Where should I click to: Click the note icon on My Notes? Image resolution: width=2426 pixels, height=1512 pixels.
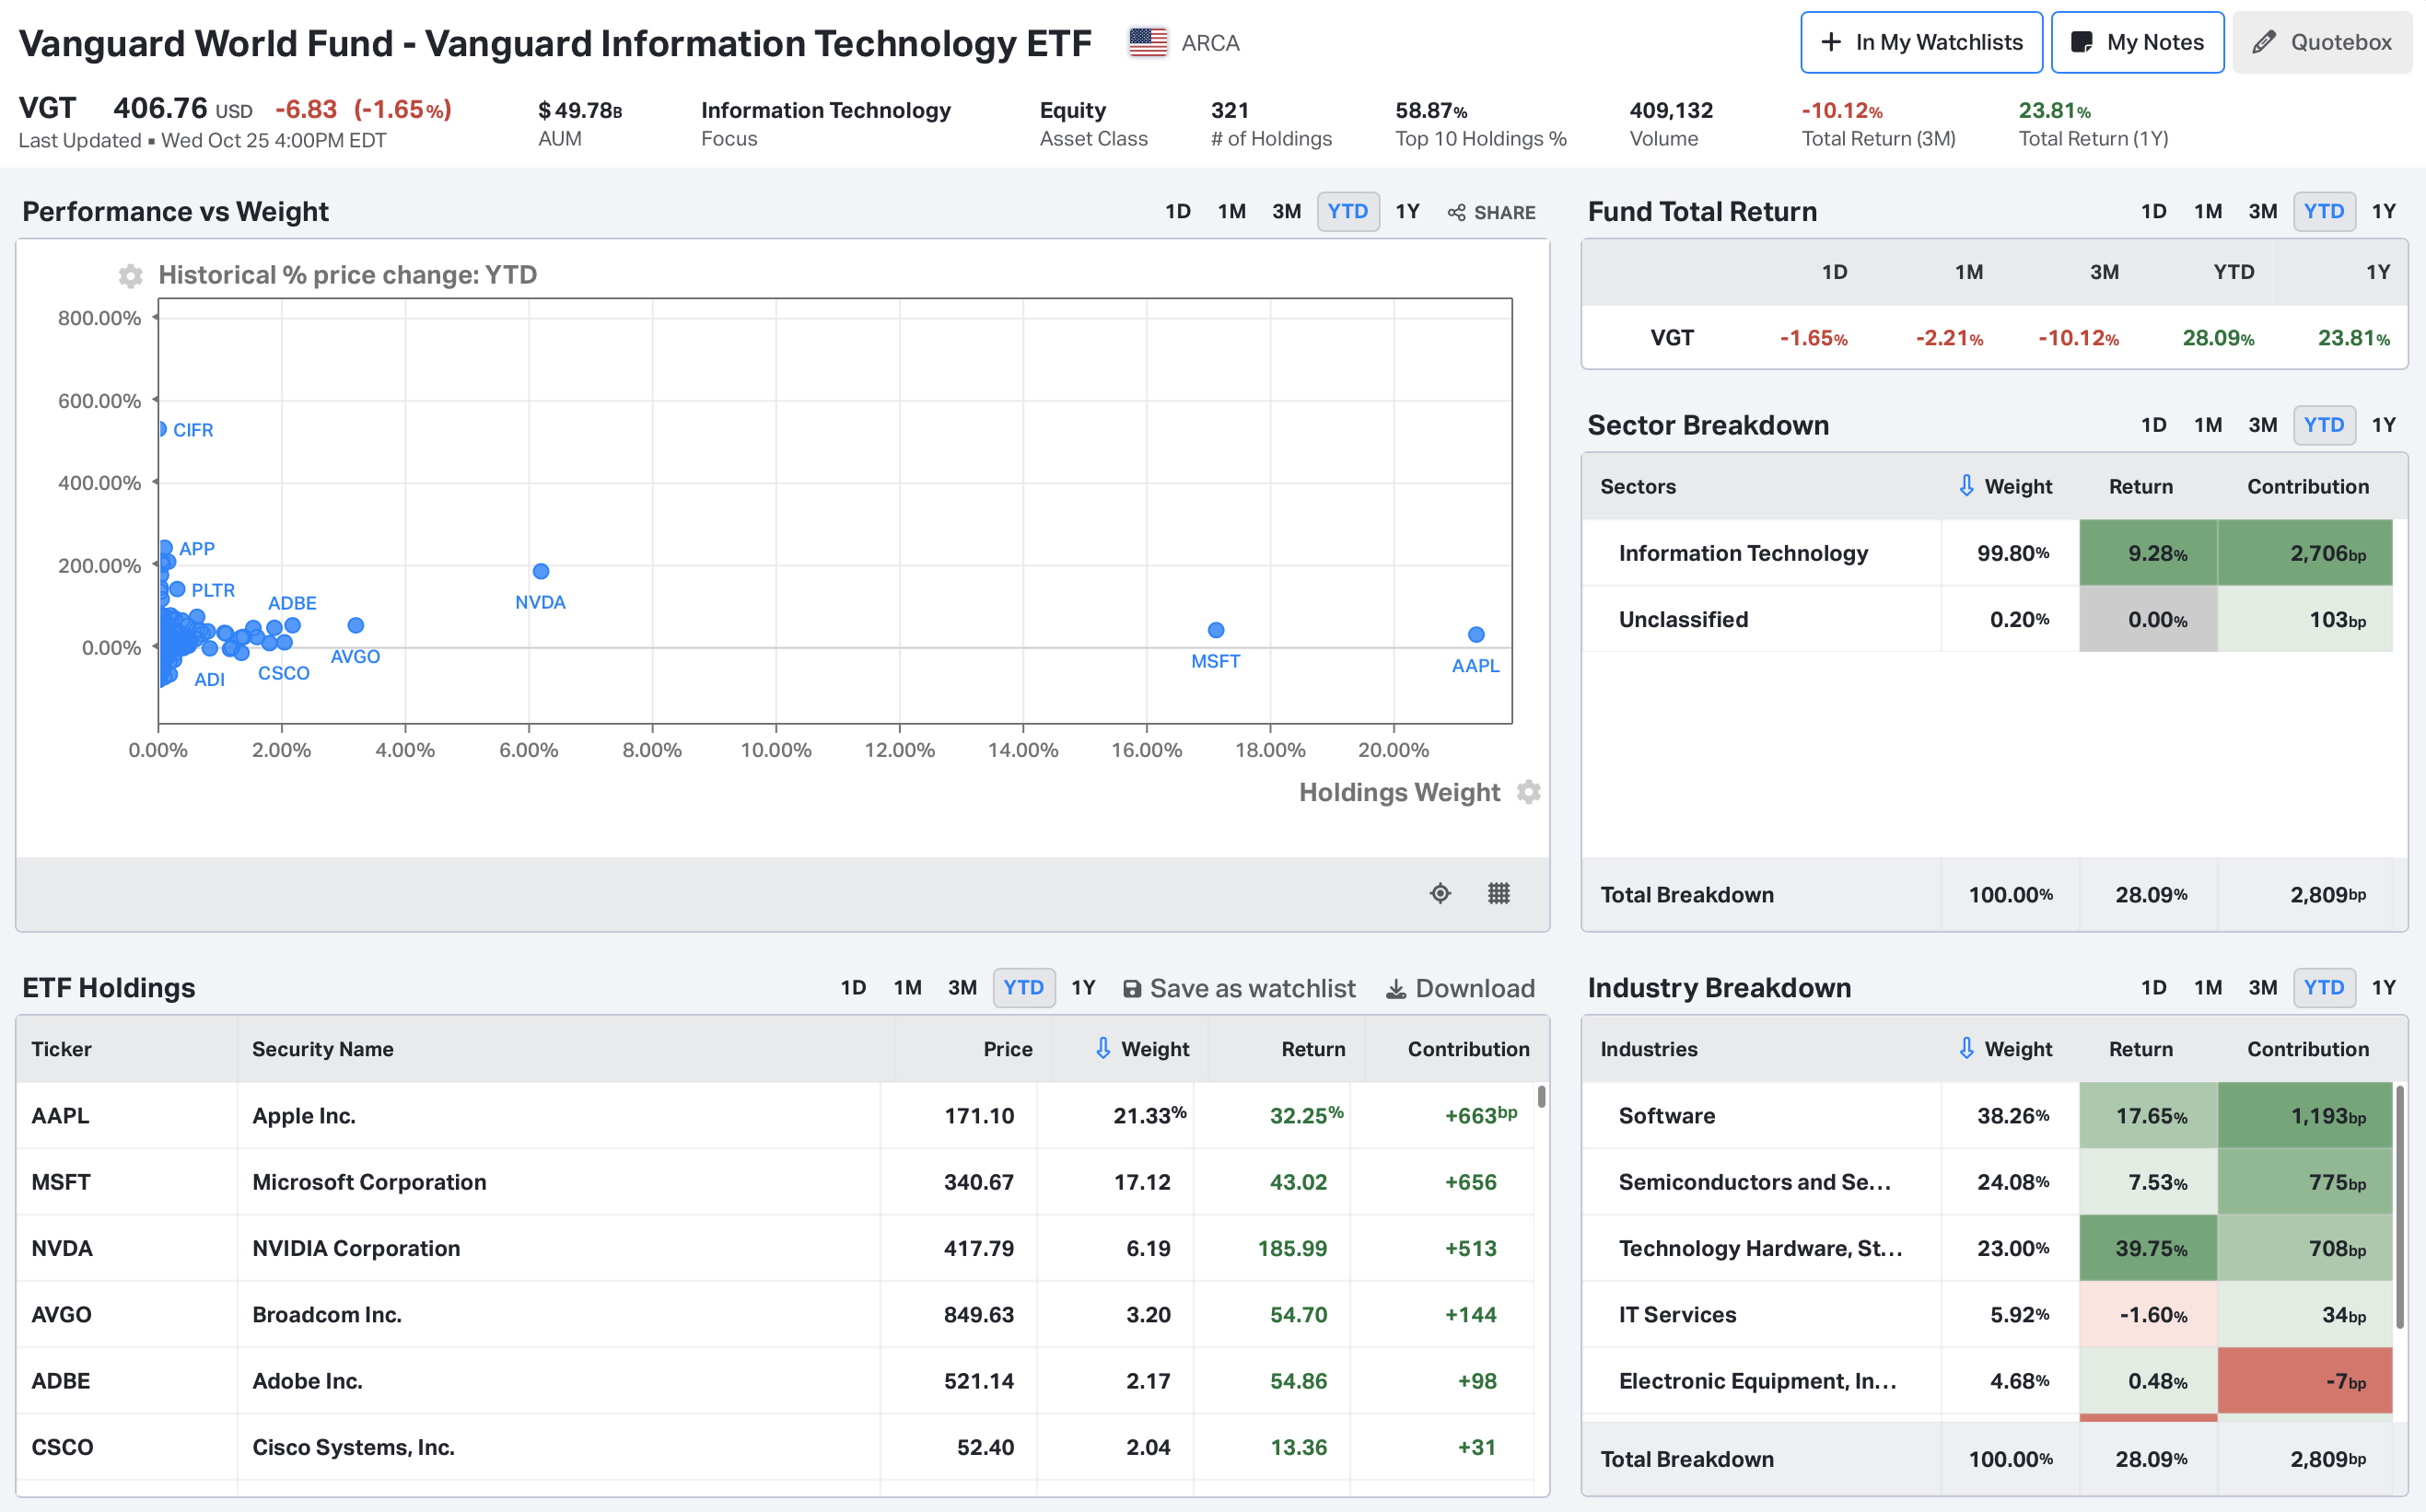pos(2082,42)
